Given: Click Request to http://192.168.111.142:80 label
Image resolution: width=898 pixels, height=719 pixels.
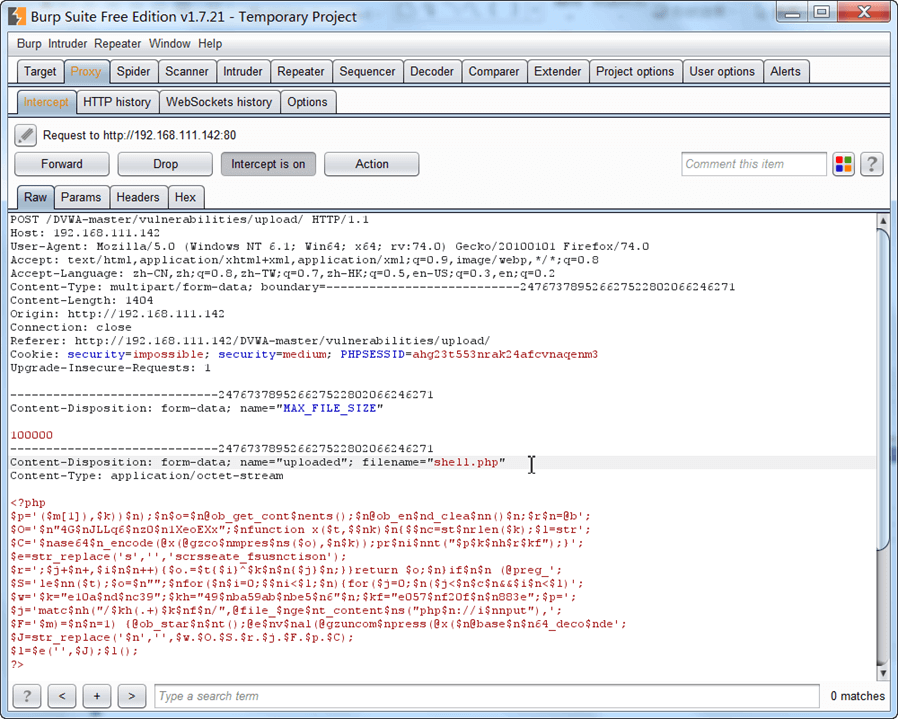Looking at the screenshot, I should click(x=139, y=135).
